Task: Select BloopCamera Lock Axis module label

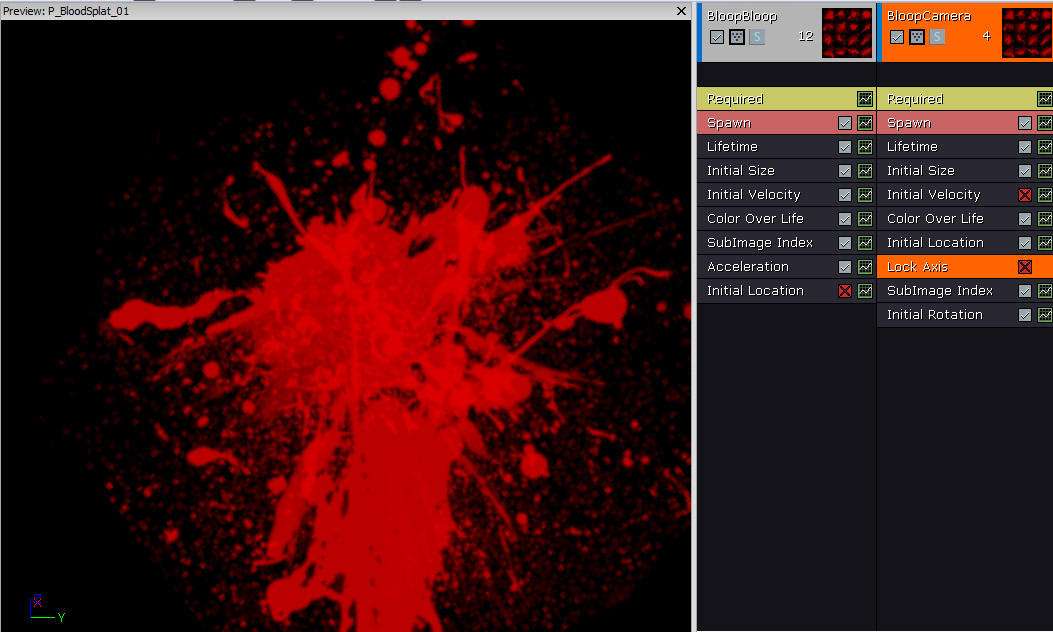Action: (917, 267)
